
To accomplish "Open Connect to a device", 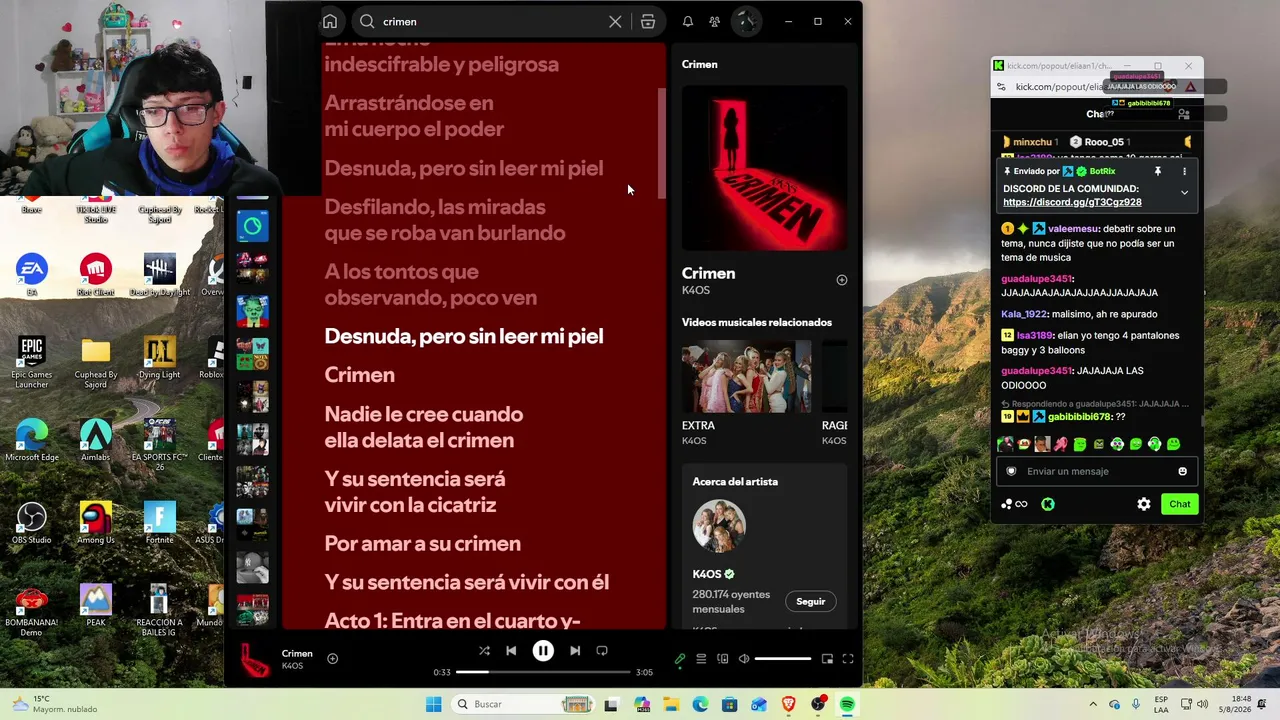I will 722,659.
